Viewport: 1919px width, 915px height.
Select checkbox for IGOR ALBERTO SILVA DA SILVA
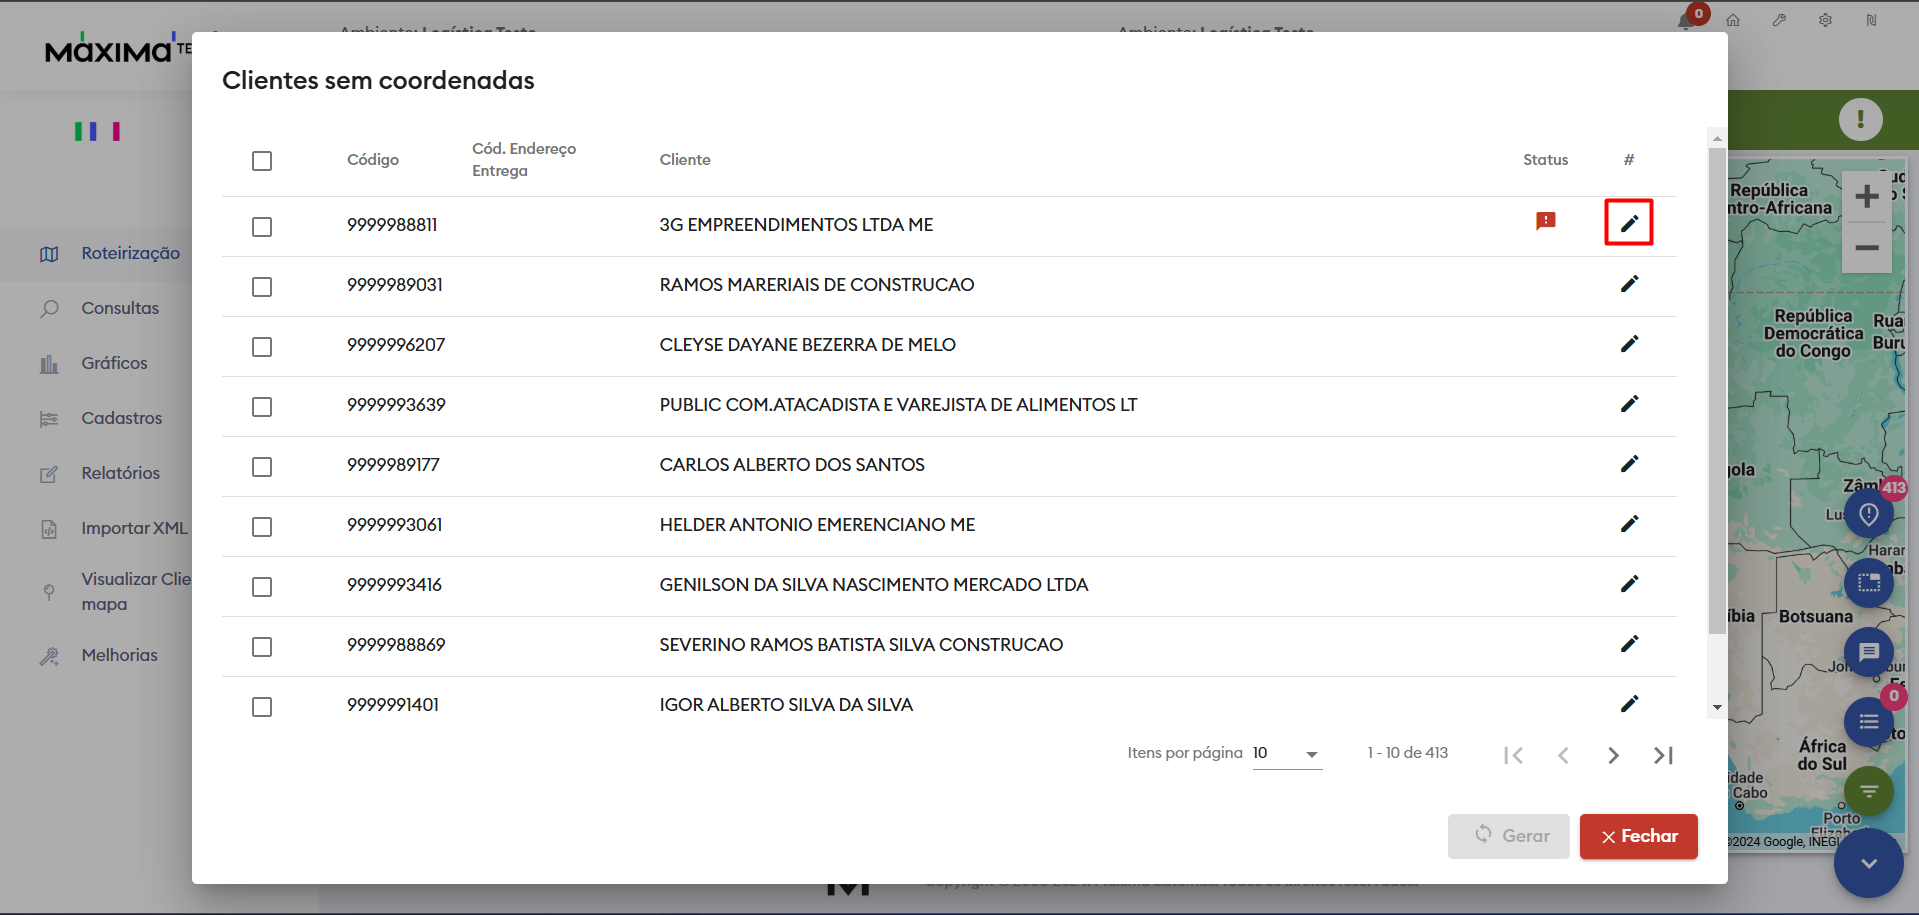tap(262, 707)
